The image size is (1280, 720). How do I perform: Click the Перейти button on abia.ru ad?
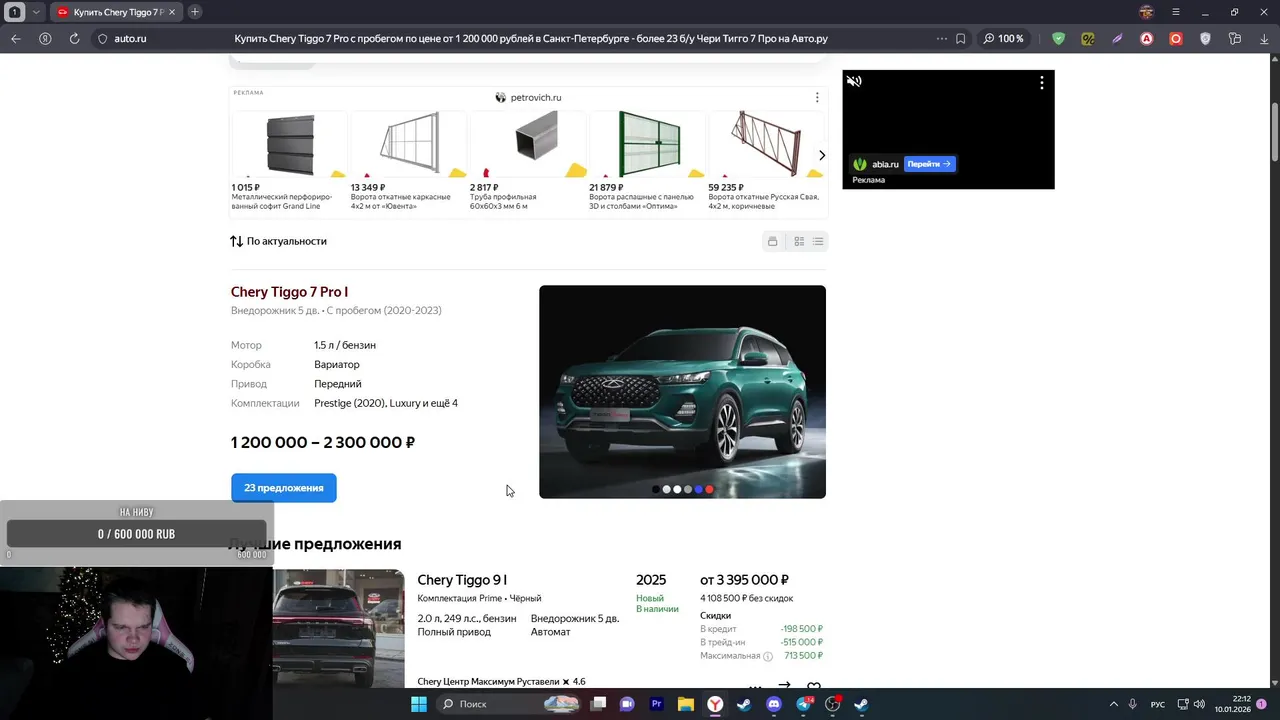click(930, 164)
